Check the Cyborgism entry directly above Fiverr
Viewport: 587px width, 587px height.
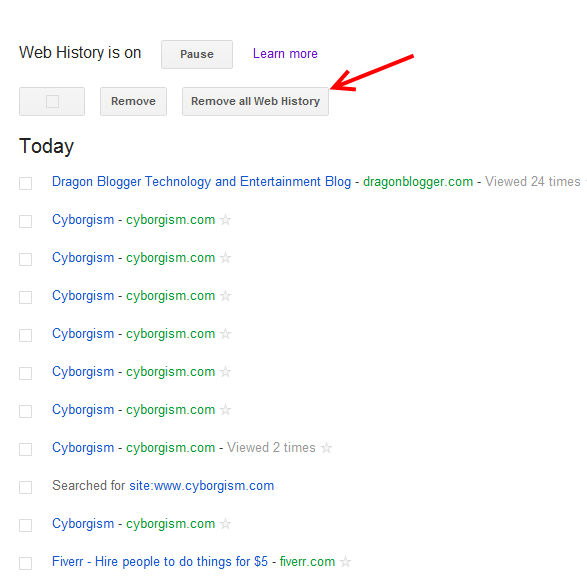click(25, 525)
